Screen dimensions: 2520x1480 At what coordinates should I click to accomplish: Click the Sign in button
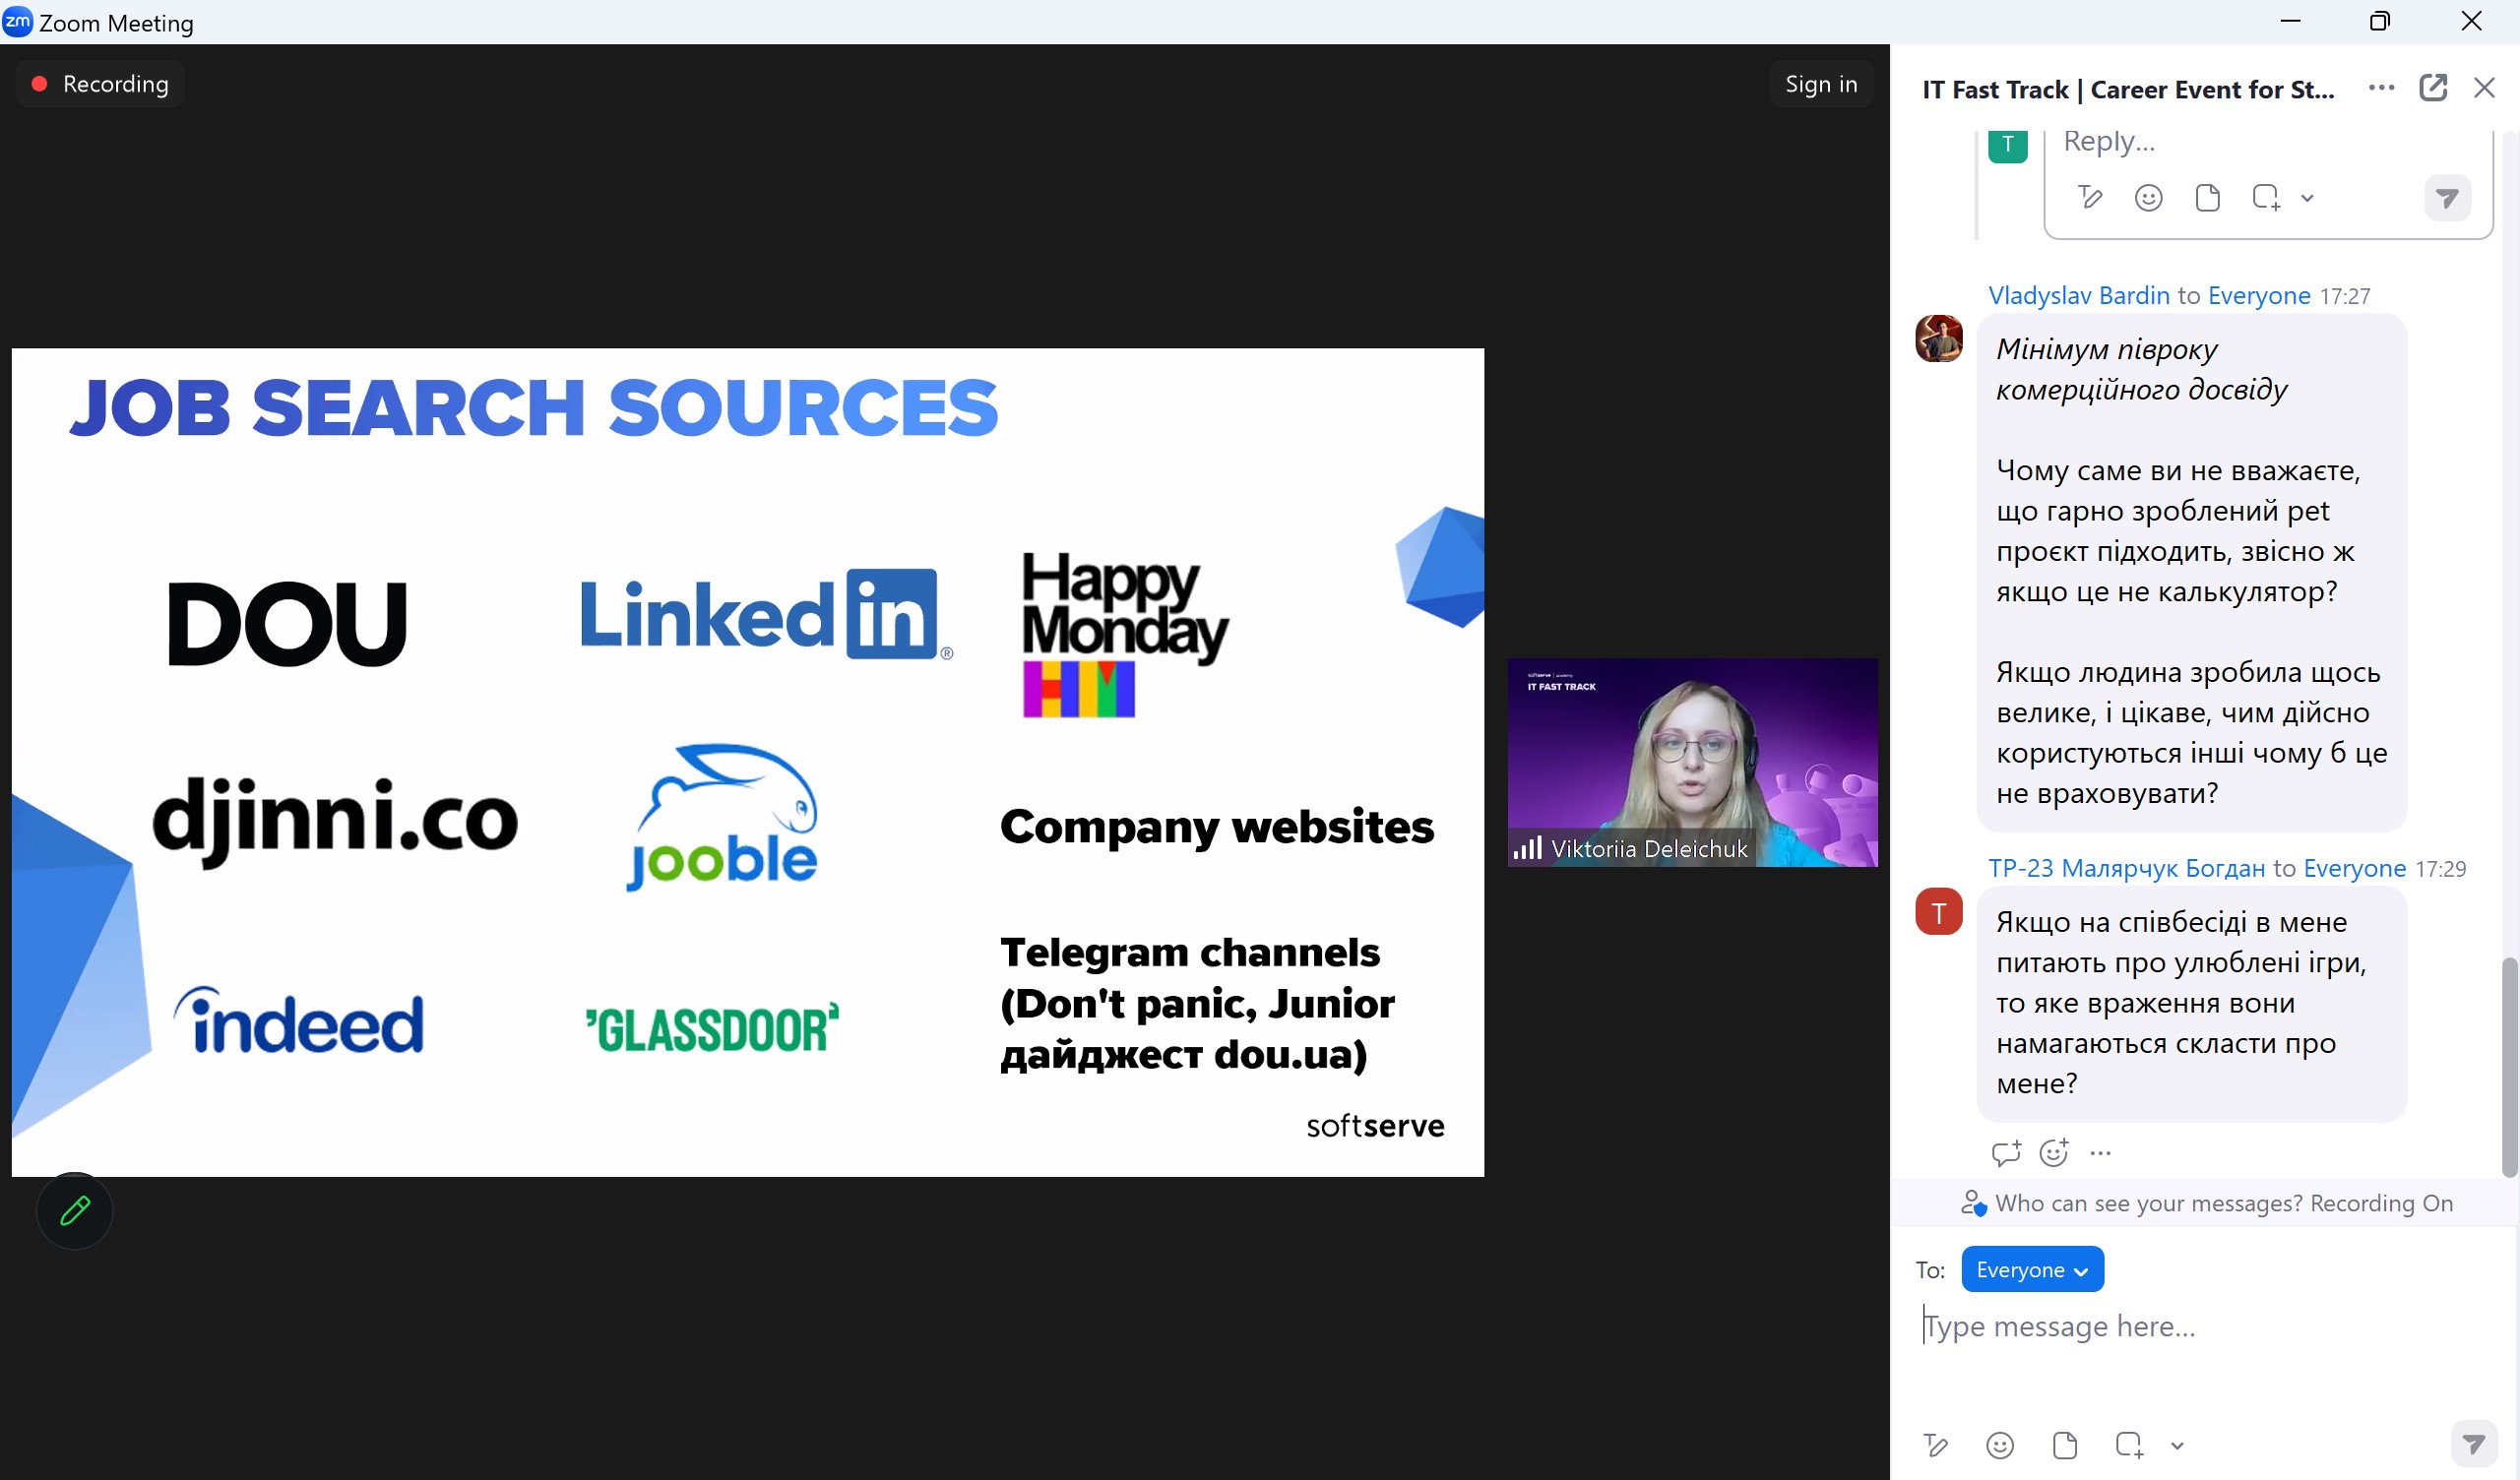1820,84
